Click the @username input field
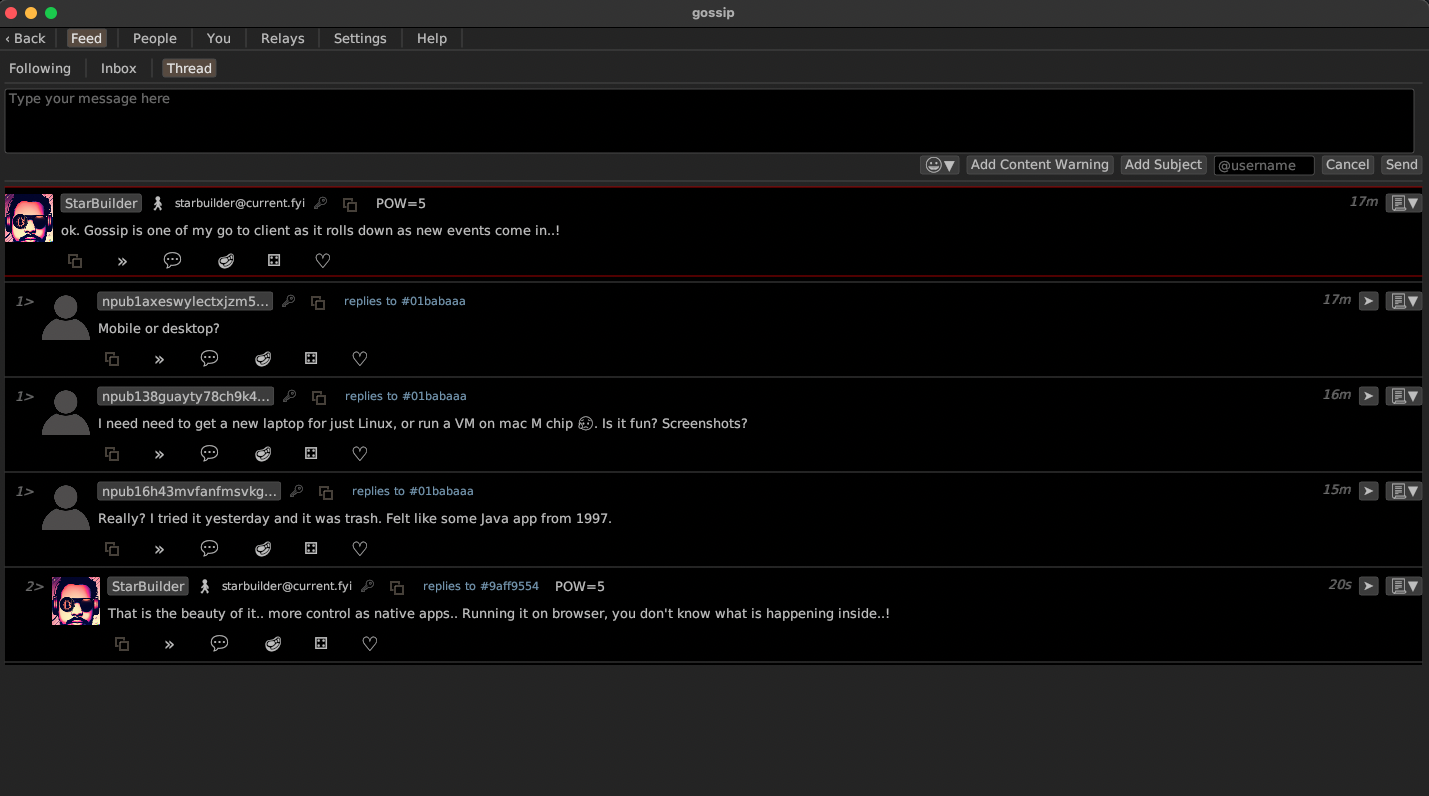This screenshot has width=1429, height=796. pos(1263,165)
